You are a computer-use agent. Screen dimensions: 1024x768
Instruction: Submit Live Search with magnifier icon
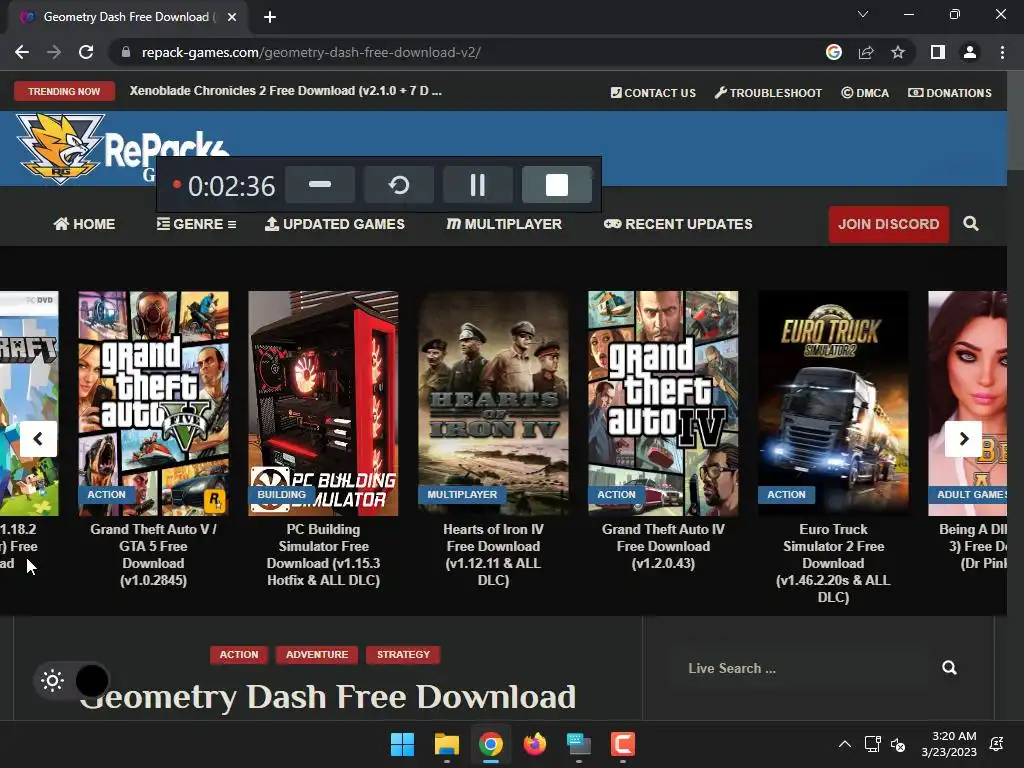click(x=949, y=667)
